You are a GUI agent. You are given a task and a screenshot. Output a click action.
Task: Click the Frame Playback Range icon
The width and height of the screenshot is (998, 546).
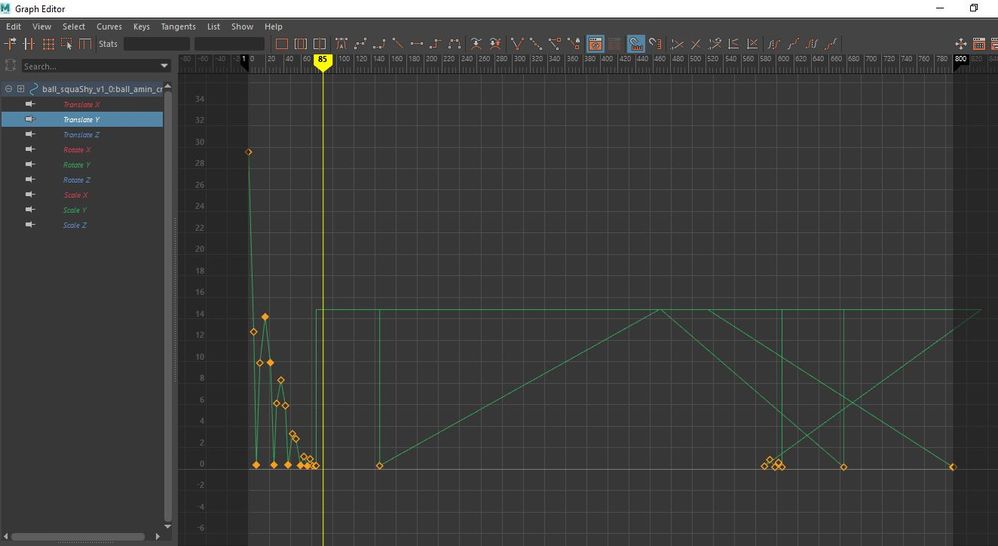300,44
